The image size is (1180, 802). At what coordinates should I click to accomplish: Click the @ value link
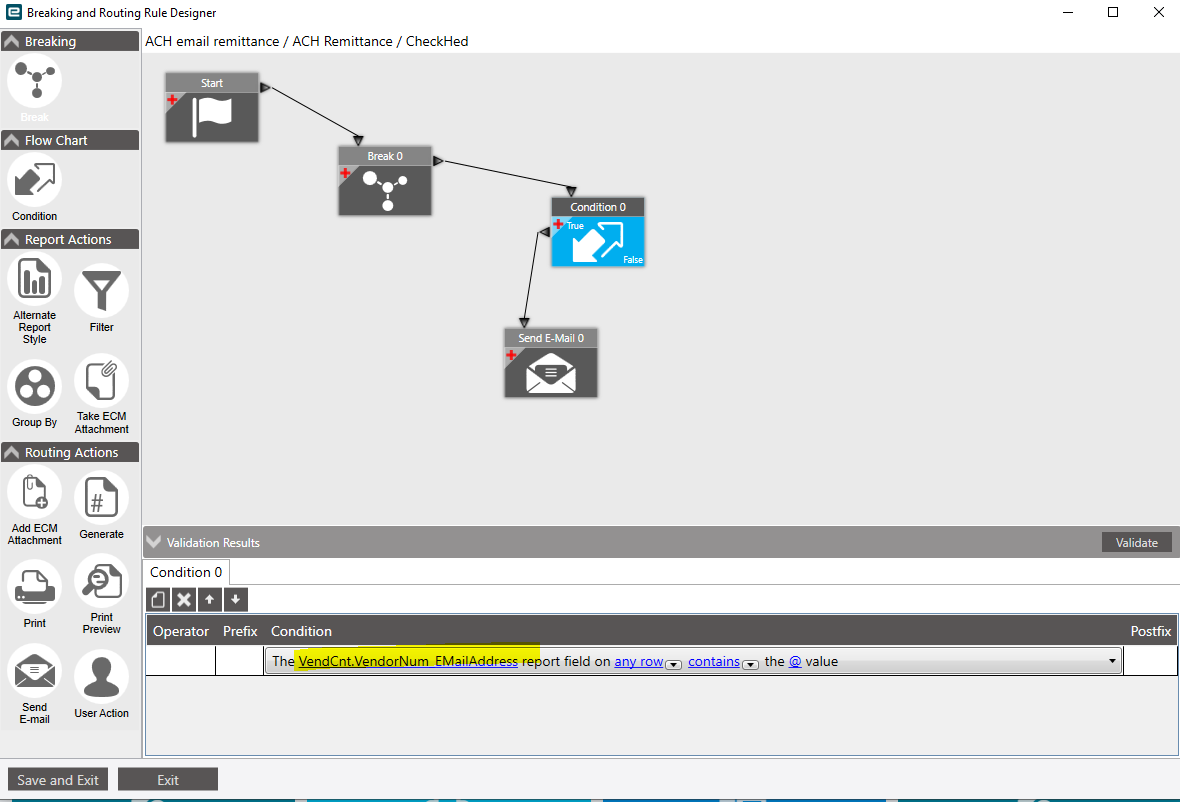click(795, 661)
